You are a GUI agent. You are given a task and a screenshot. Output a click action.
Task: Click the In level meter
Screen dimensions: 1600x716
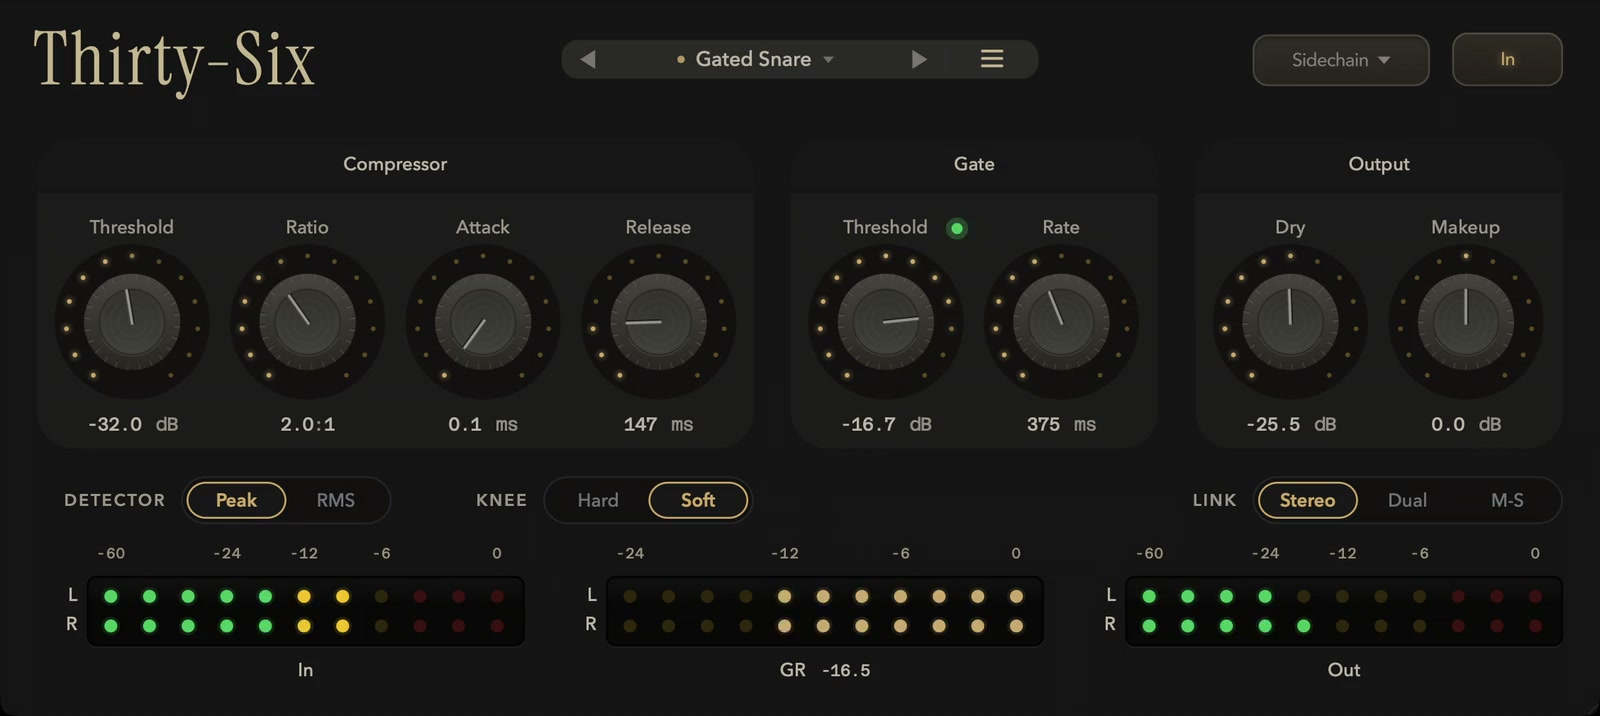tap(305, 611)
